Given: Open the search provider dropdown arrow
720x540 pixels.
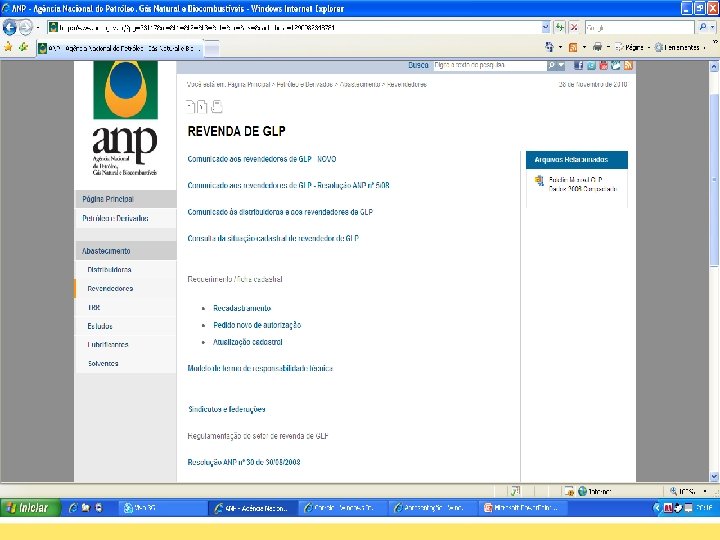Looking at the screenshot, I should (712, 28).
